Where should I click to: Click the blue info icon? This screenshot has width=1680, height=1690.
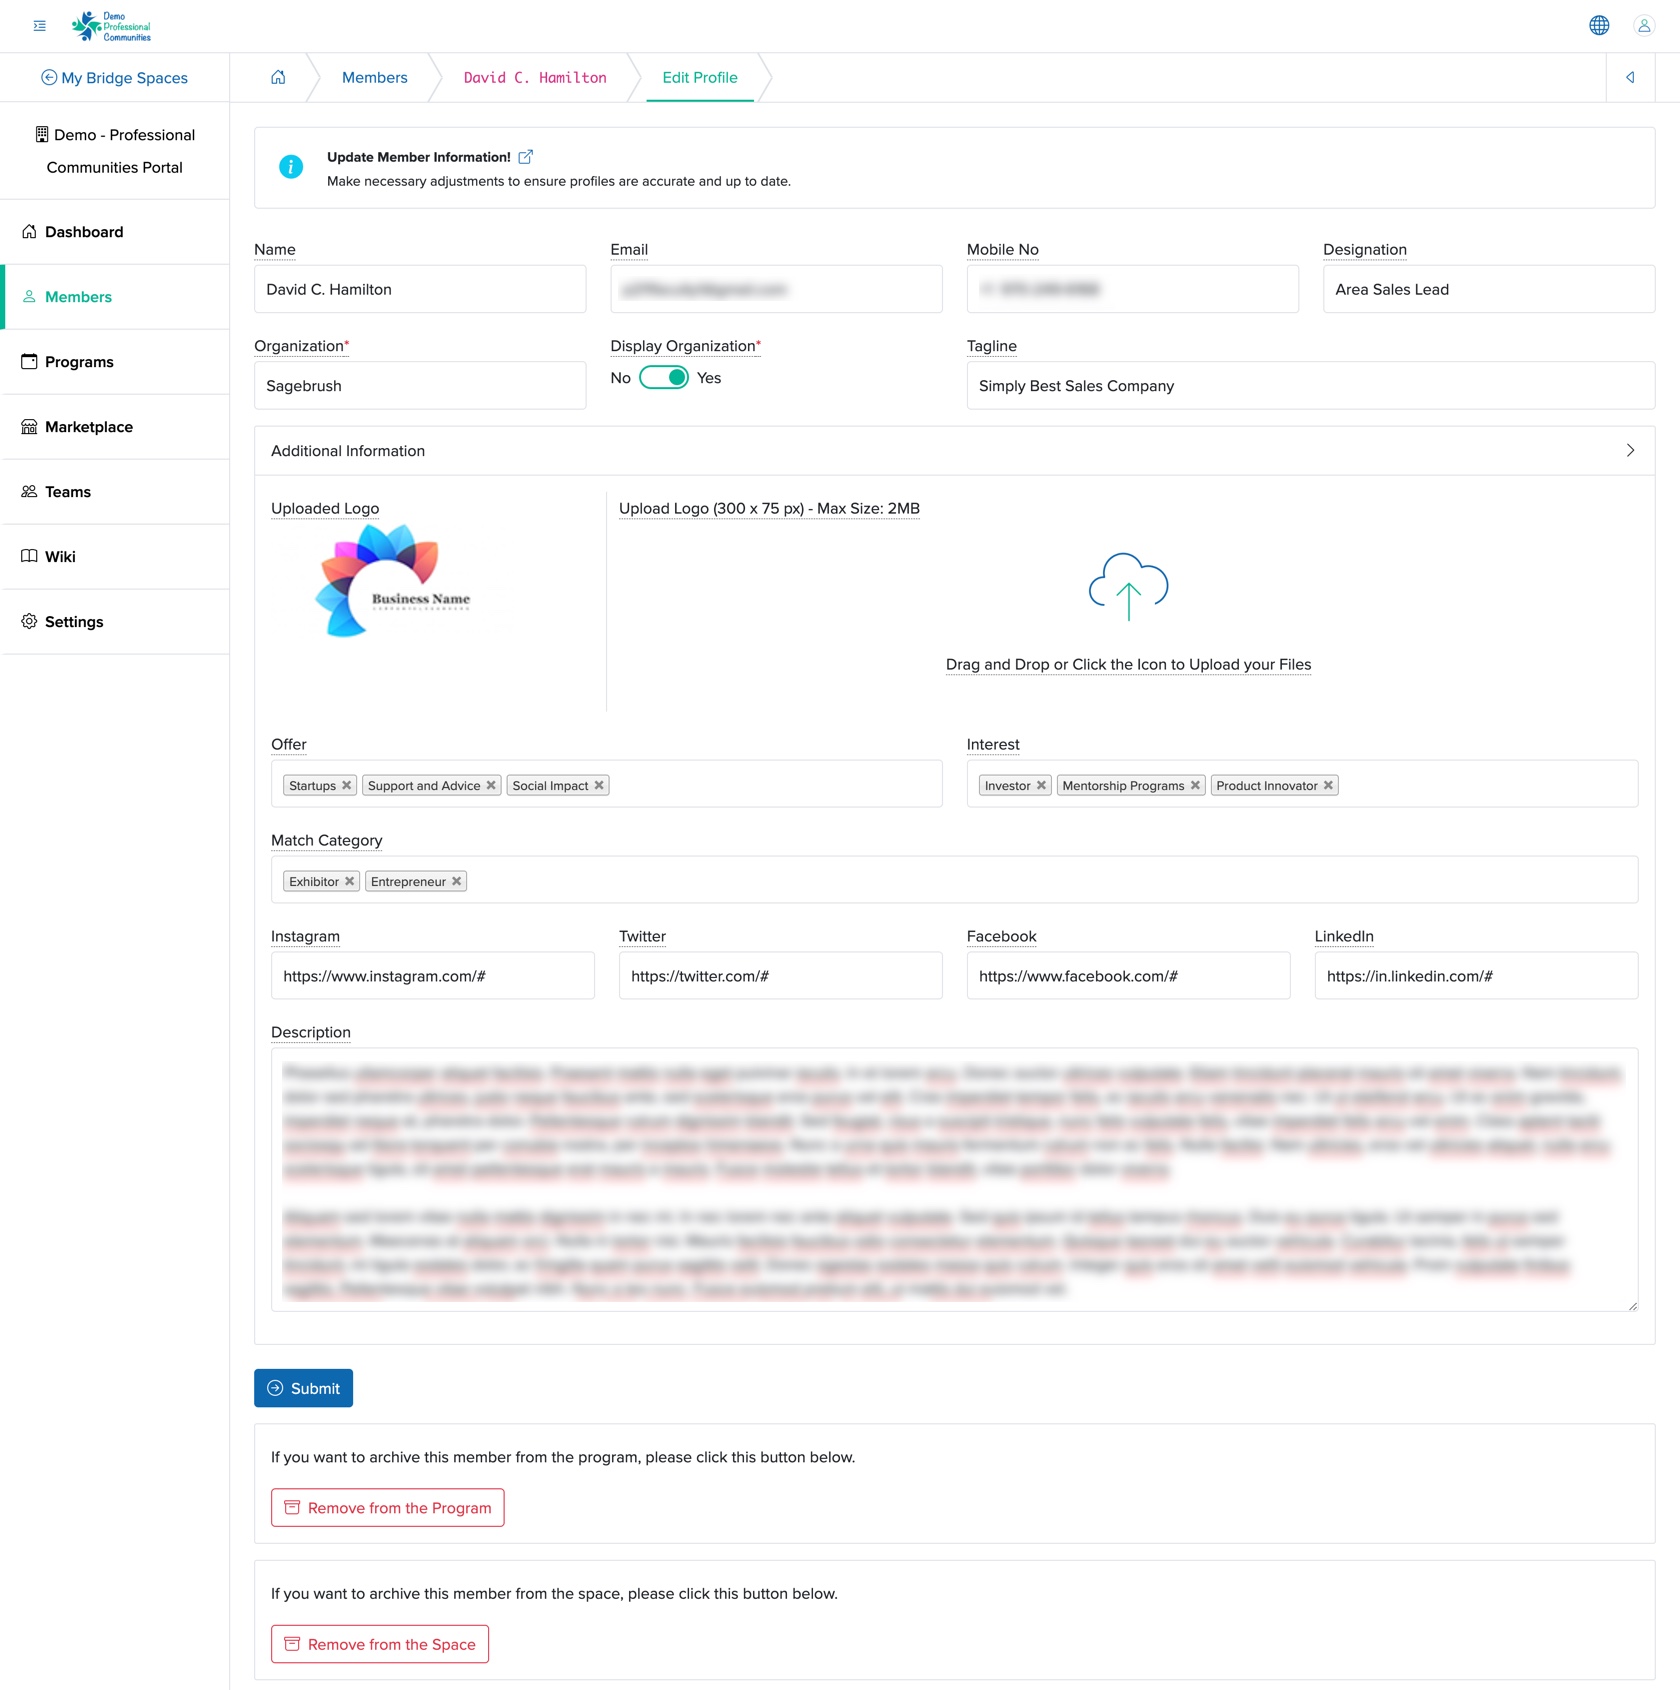coord(291,167)
